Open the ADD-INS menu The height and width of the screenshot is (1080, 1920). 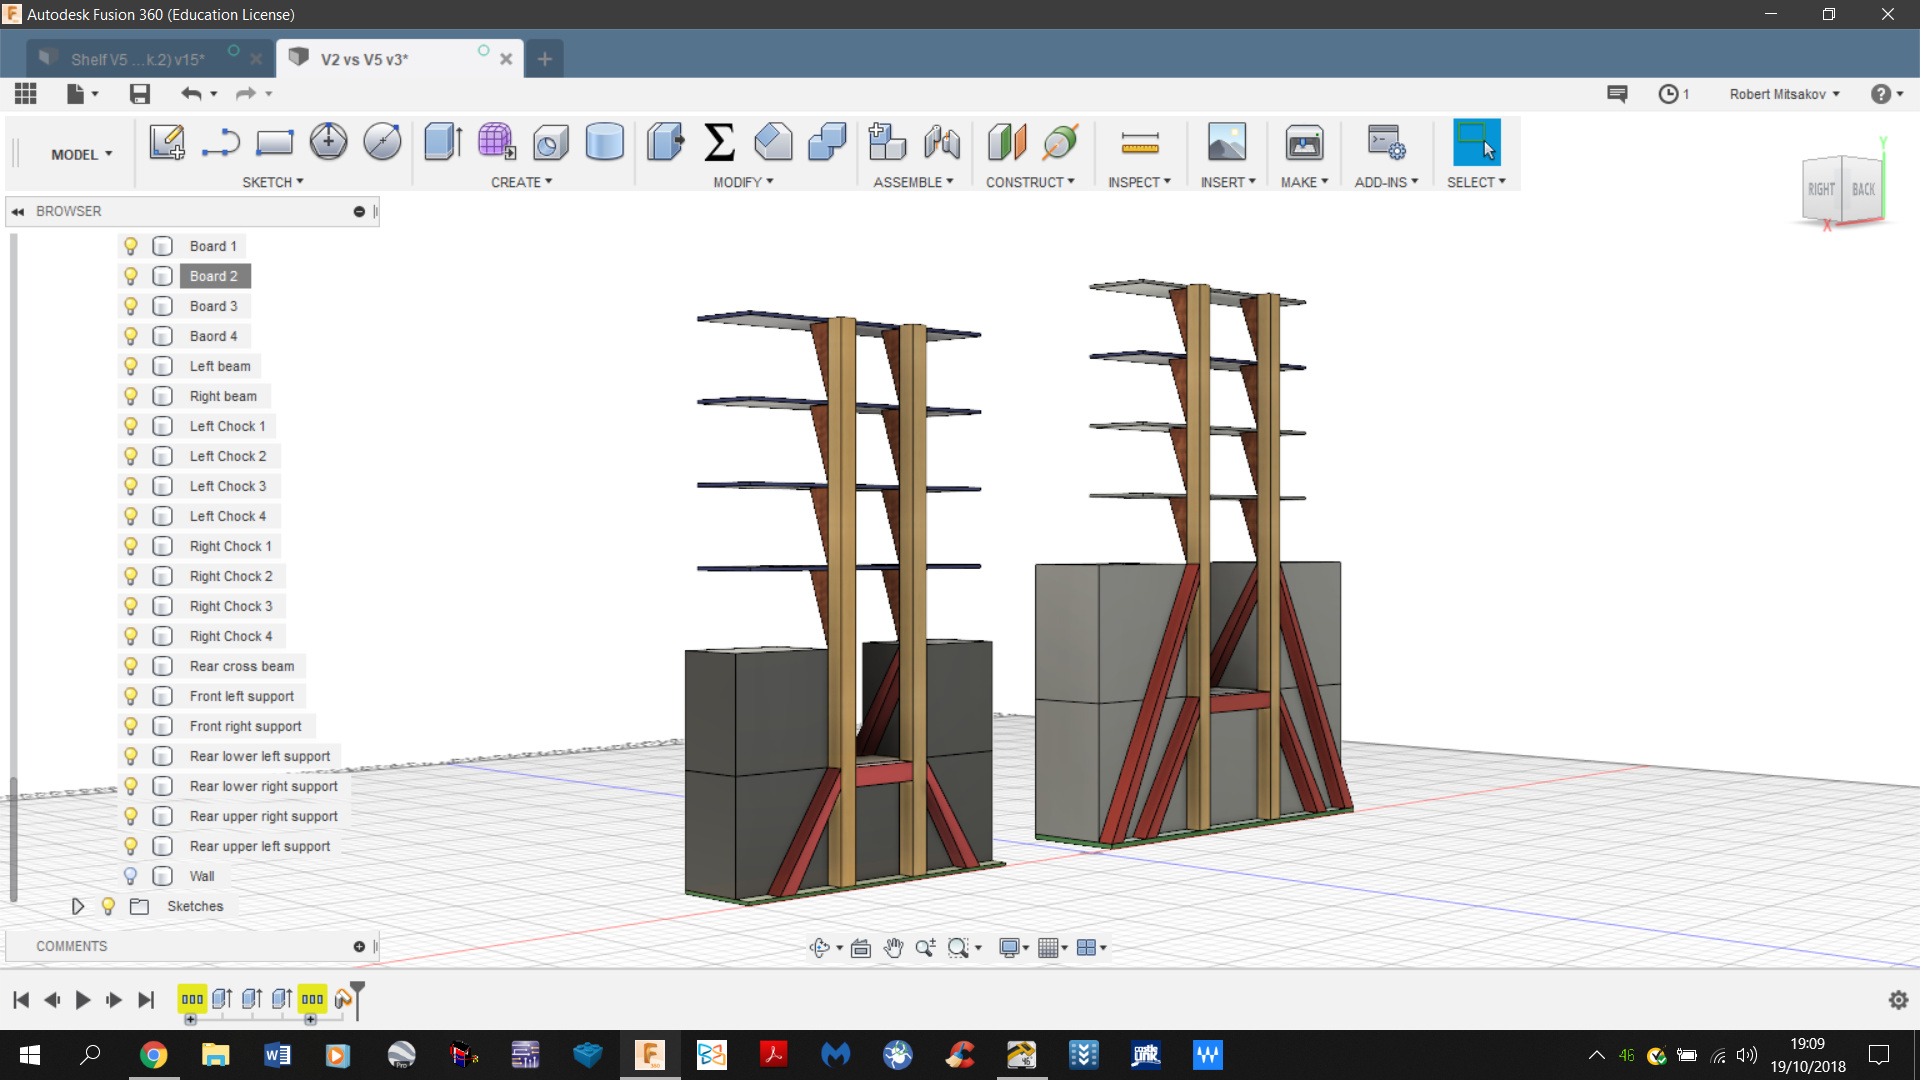tap(1386, 182)
